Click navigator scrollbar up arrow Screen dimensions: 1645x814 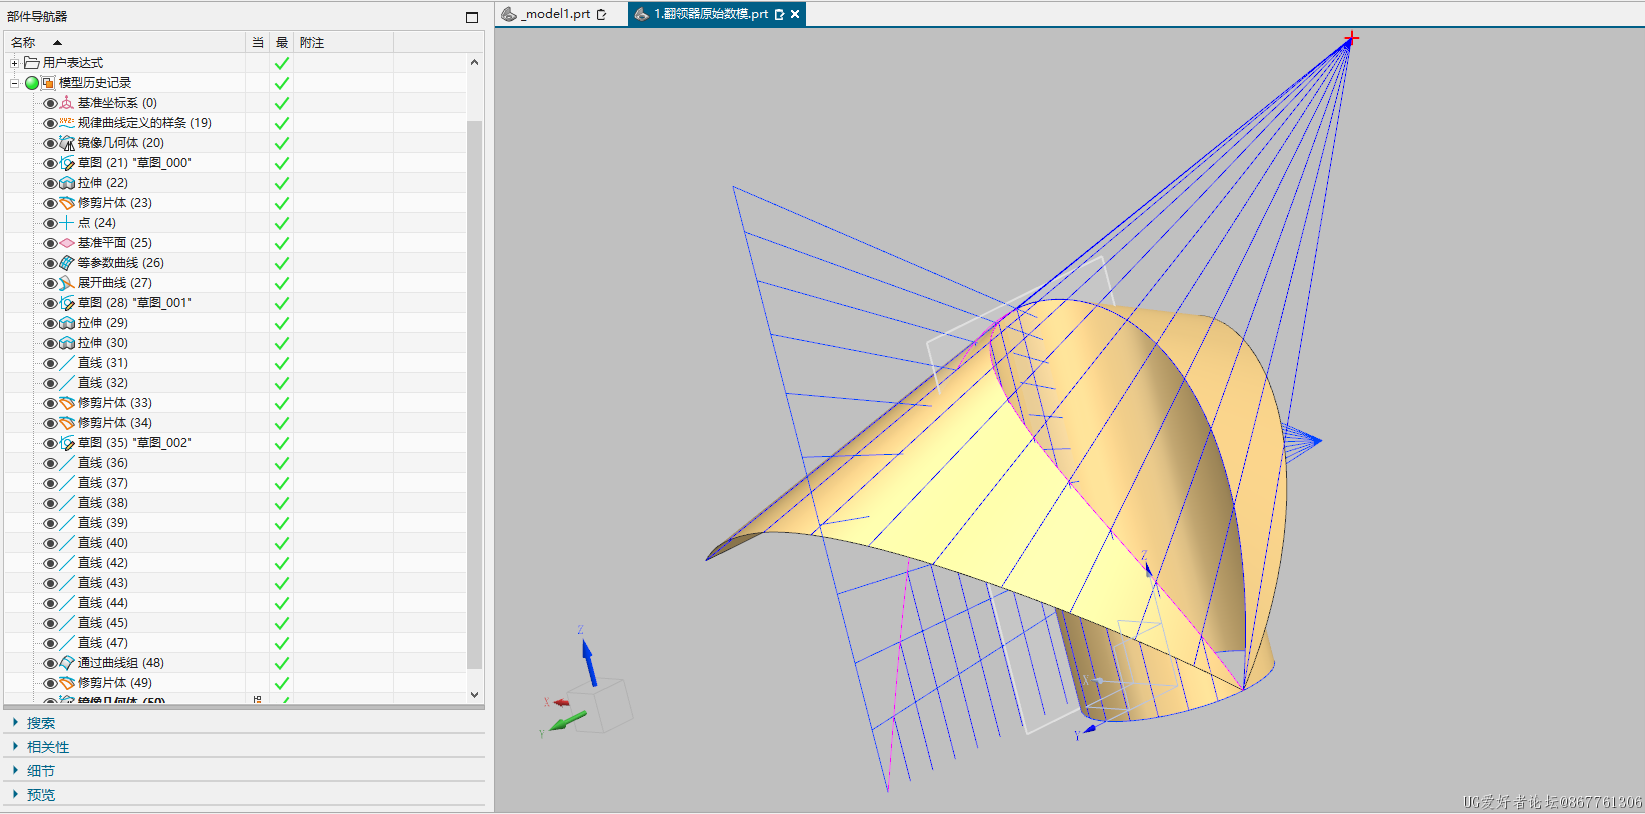[x=474, y=62]
